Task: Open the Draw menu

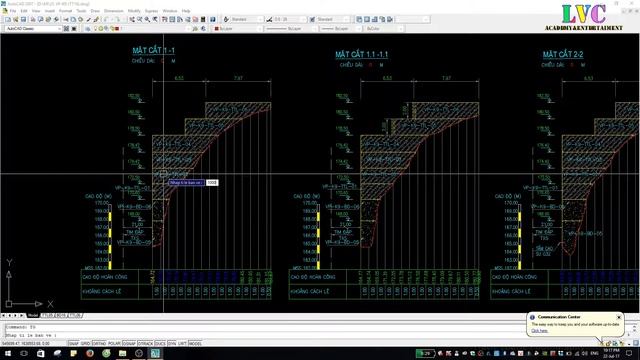Action: click(x=95, y=11)
